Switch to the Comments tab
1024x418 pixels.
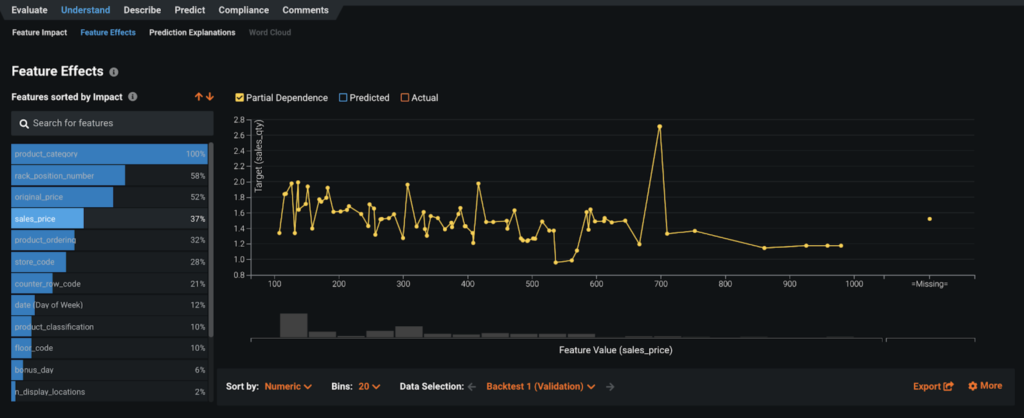(306, 10)
